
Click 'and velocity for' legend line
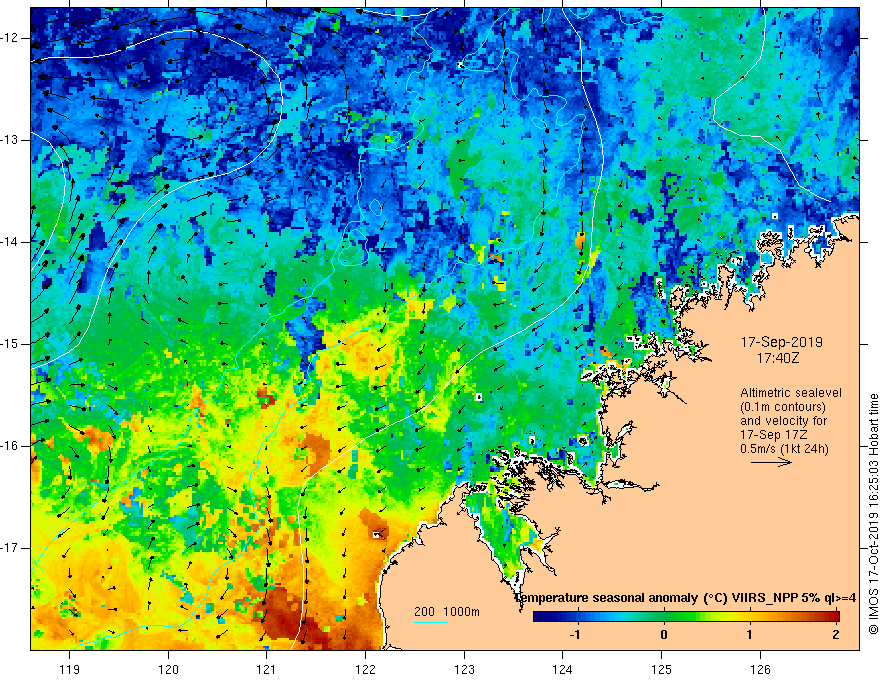point(783,421)
